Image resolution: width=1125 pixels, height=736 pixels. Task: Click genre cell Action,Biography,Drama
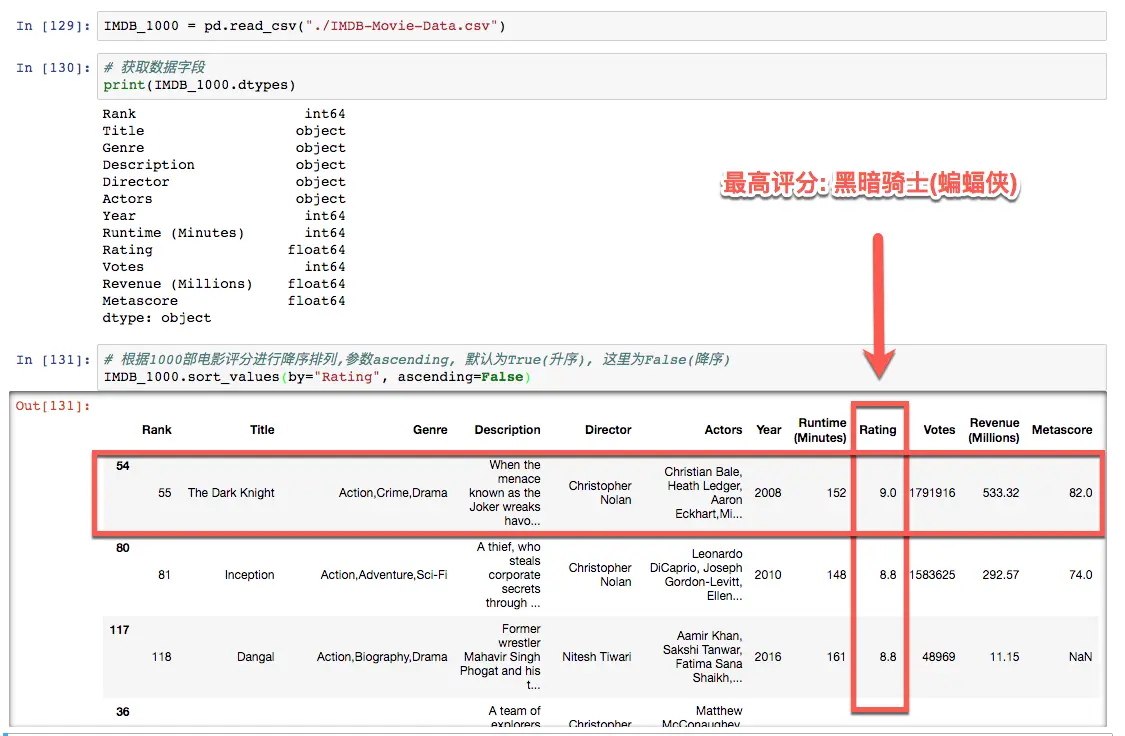382,656
